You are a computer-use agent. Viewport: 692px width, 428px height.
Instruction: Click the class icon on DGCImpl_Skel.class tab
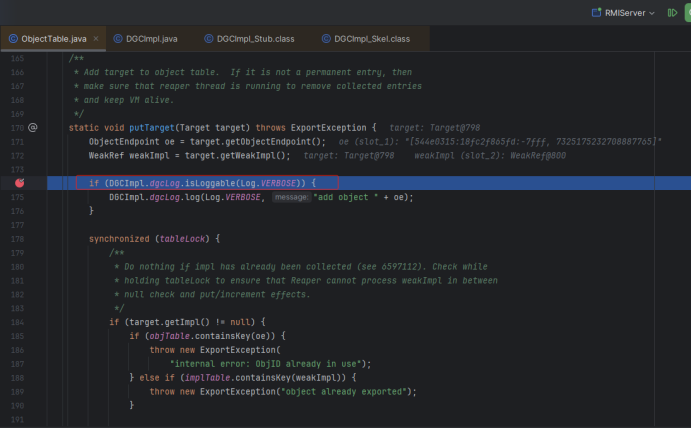(x=326, y=39)
